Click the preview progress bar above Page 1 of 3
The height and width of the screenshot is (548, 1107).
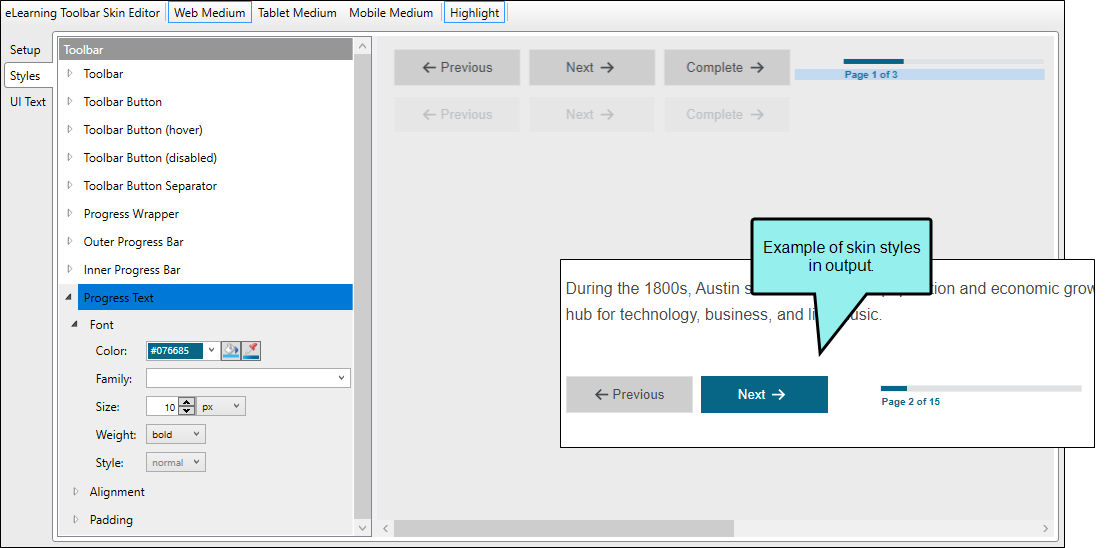coord(943,61)
